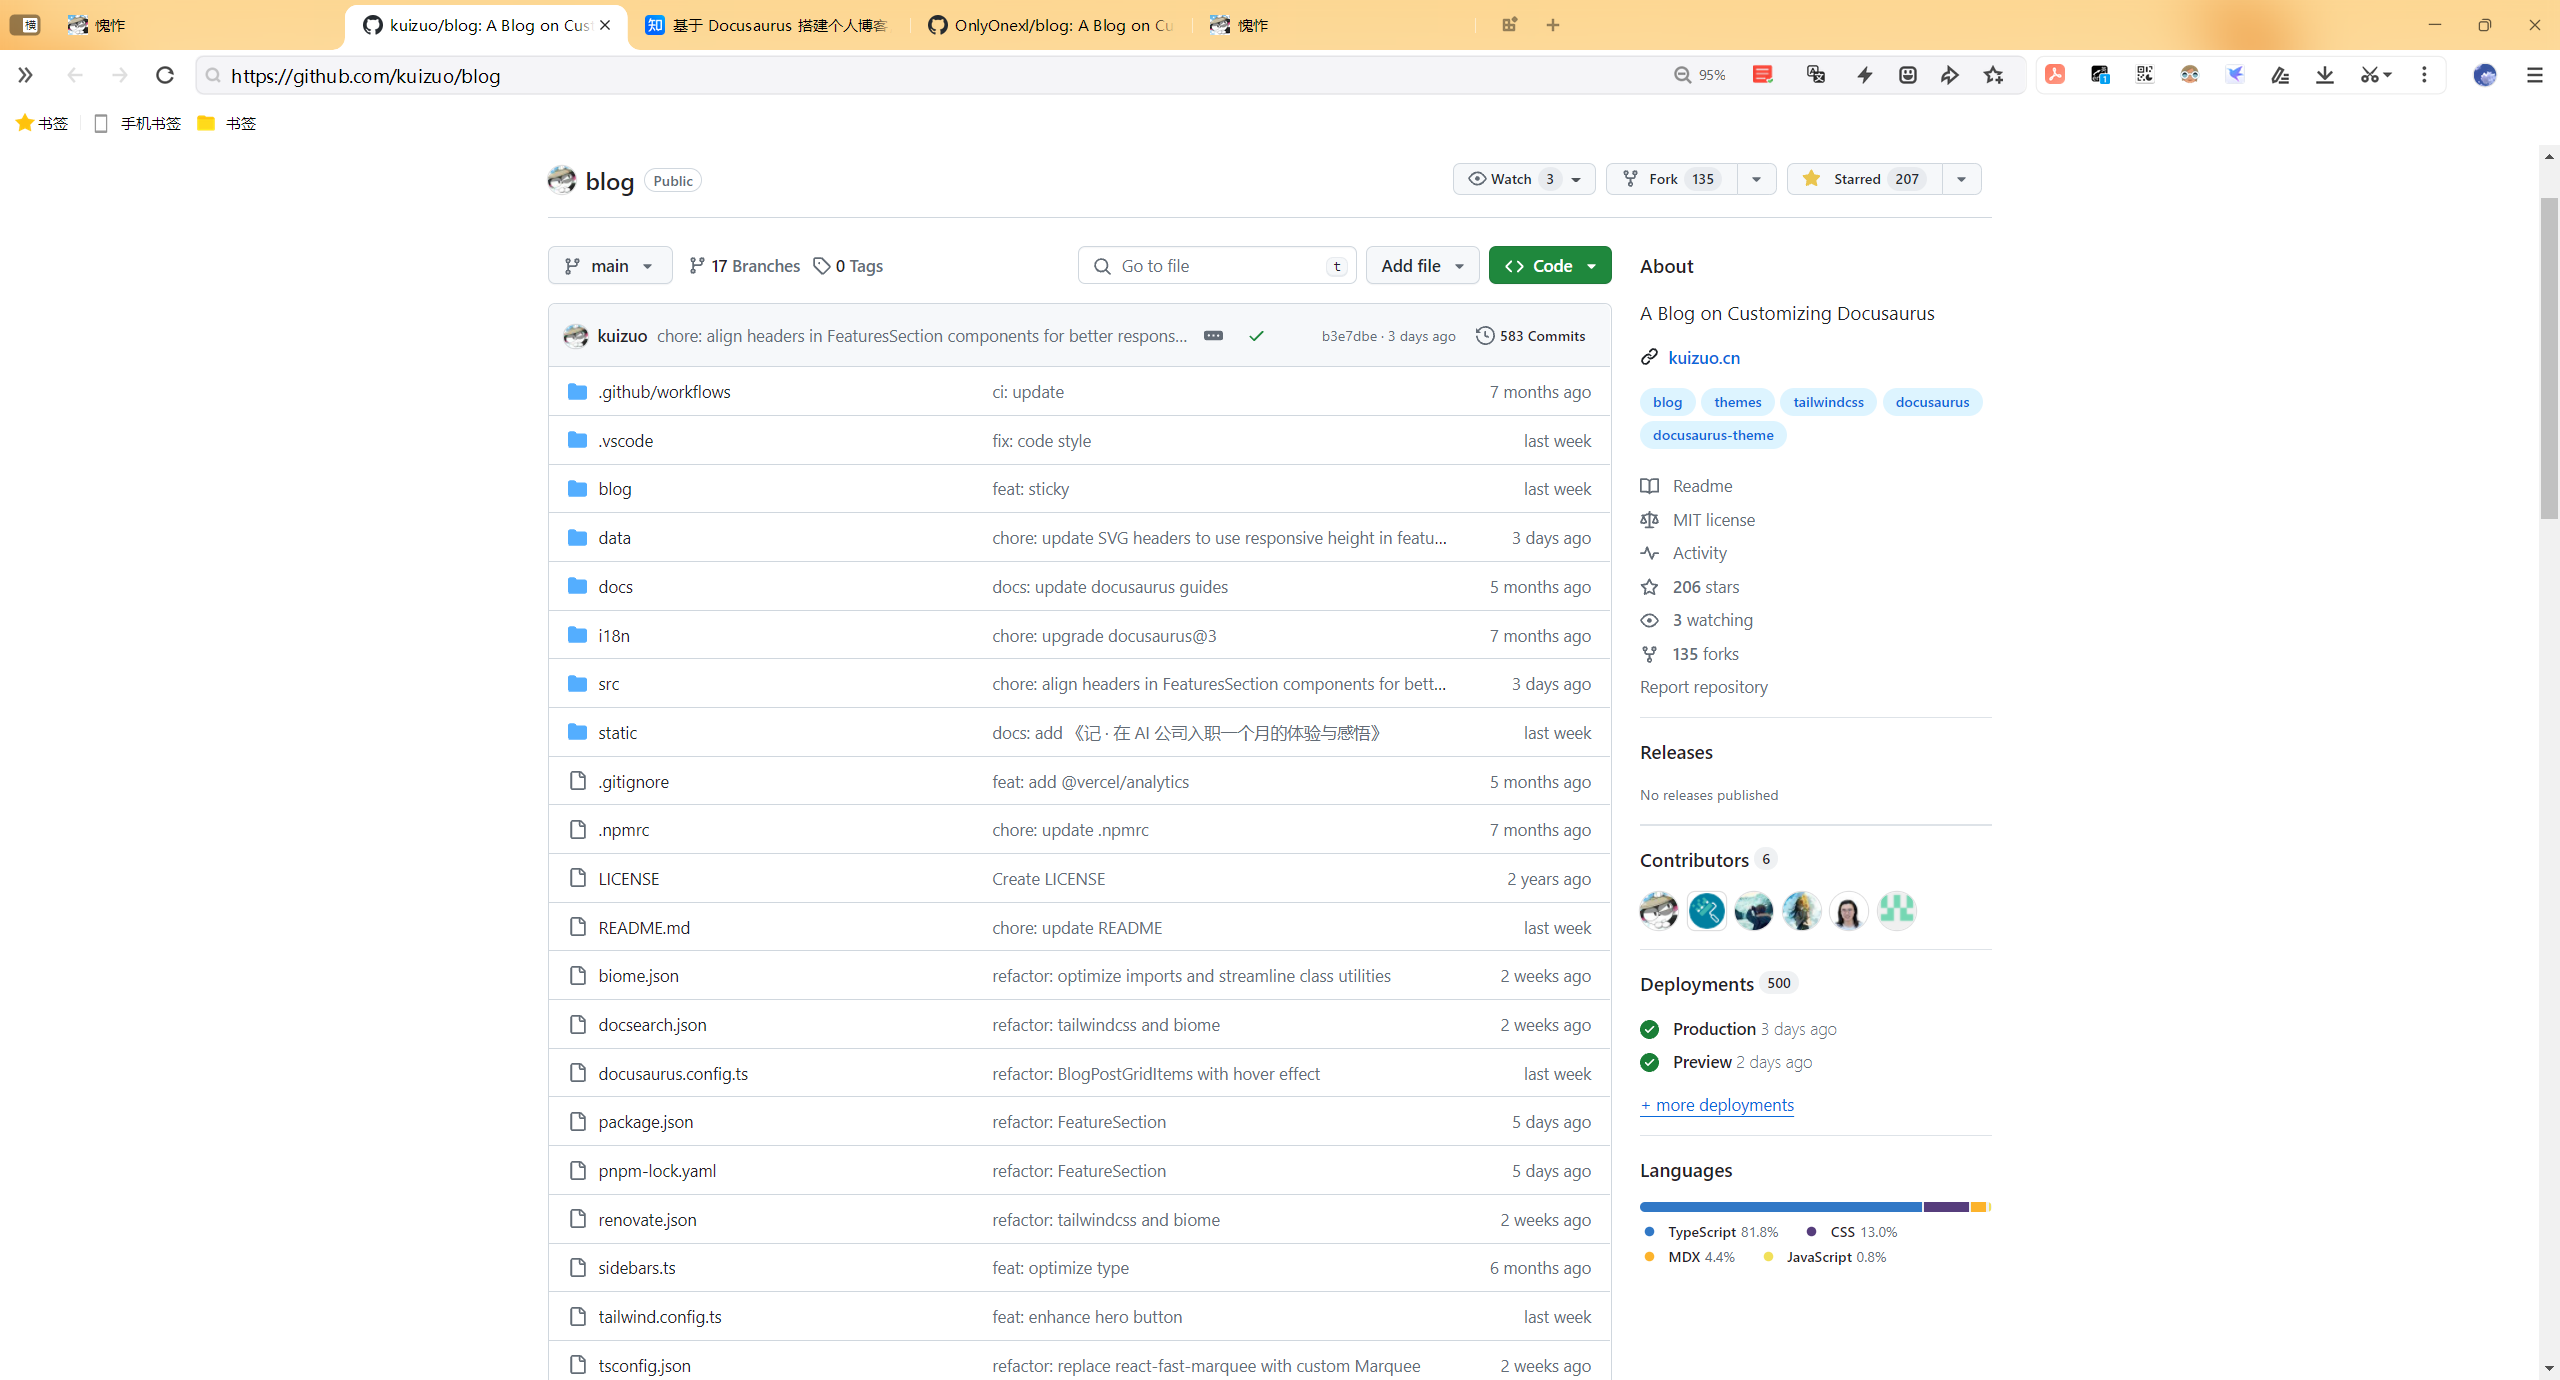The image size is (2560, 1380).
Task: Expand the Starred lists caret
Action: [x=1961, y=179]
